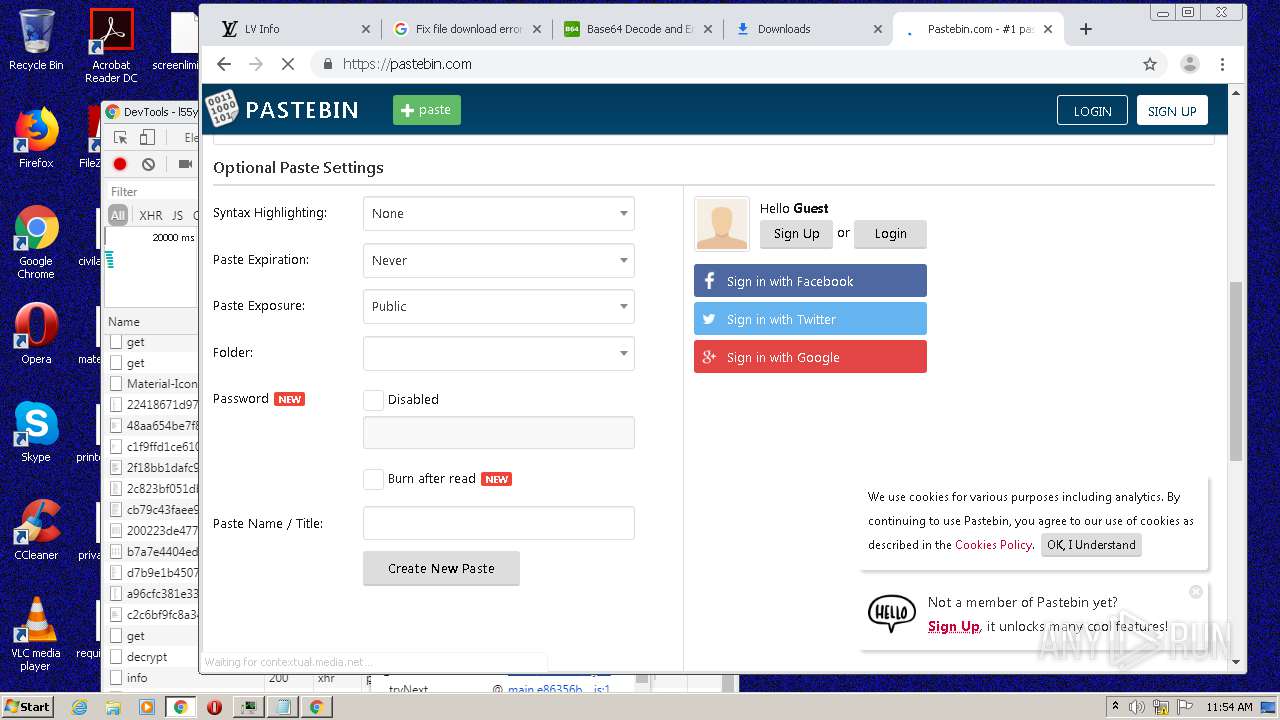Viewport: 1280px width, 720px height.
Task: Open the Paste Exposure dropdown
Action: [x=499, y=306]
